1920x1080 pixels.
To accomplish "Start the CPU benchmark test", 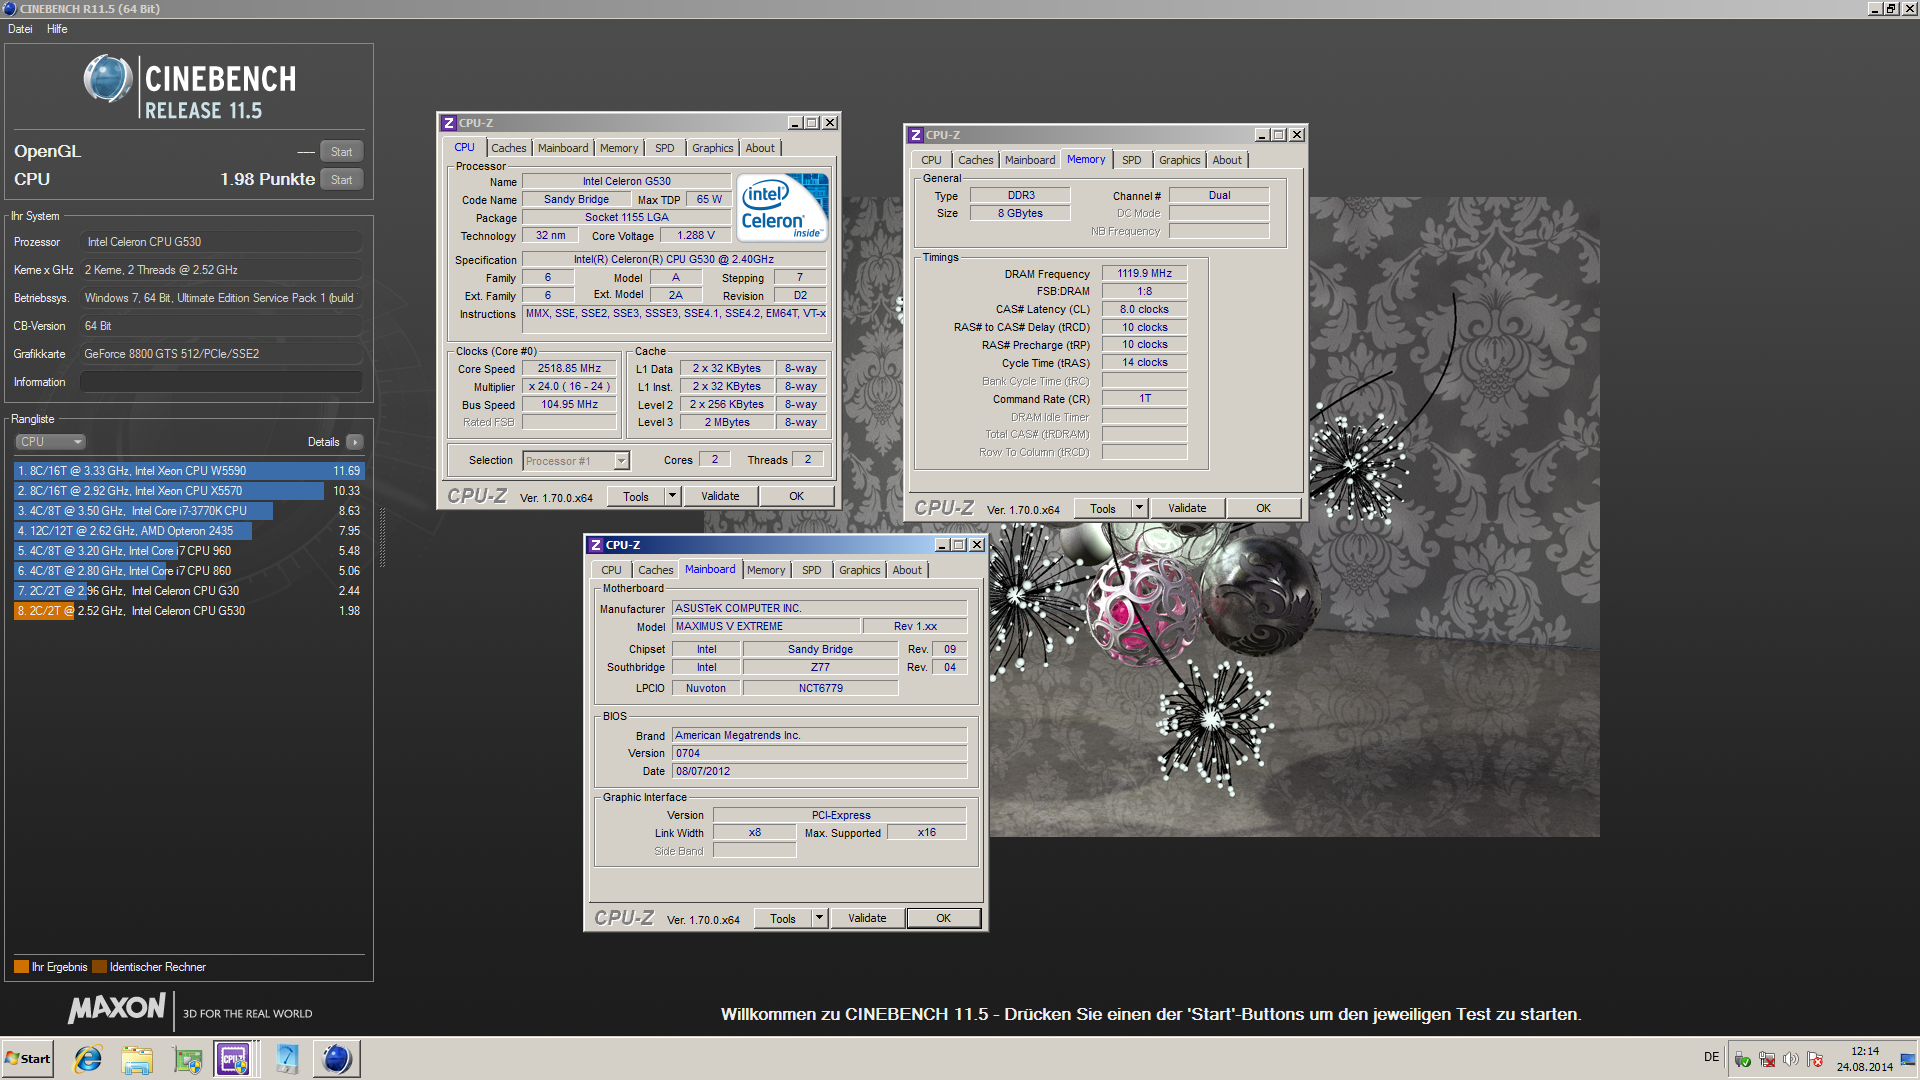I will [x=342, y=180].
